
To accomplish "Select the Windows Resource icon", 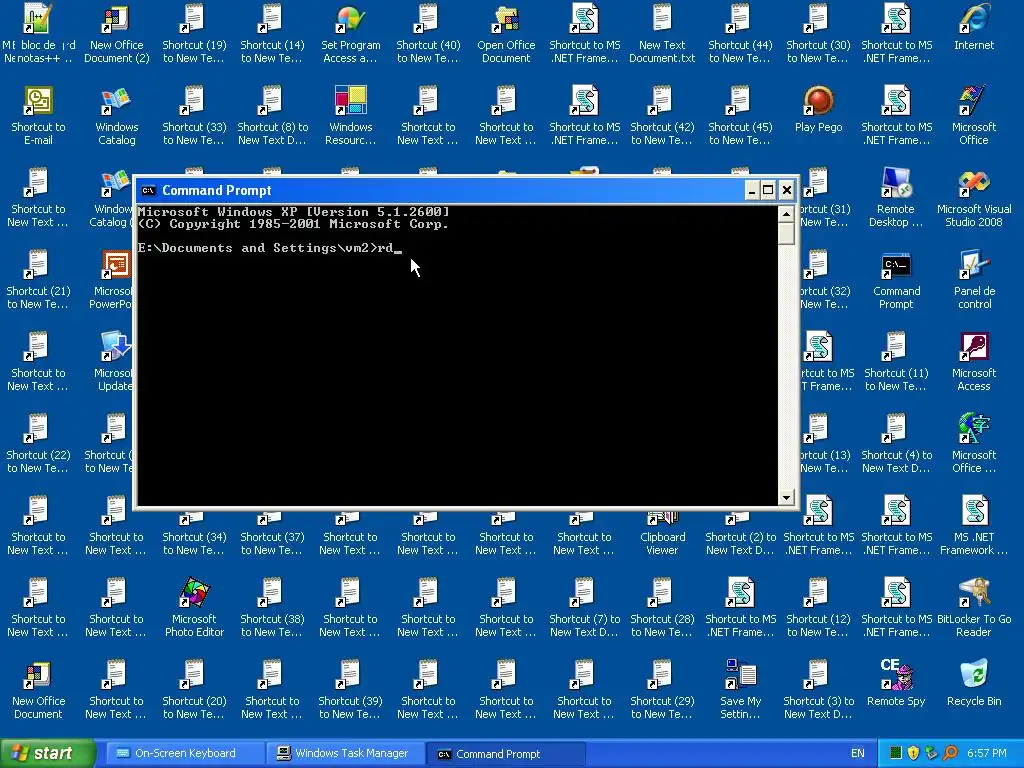I will coord(351,115).
